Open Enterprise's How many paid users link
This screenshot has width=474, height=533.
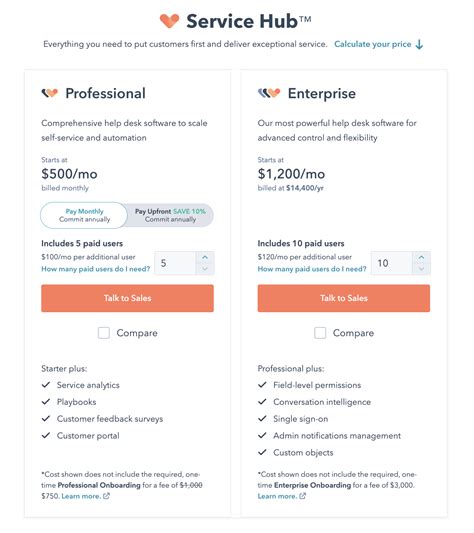pyautogui.click(x=312, y=269)
